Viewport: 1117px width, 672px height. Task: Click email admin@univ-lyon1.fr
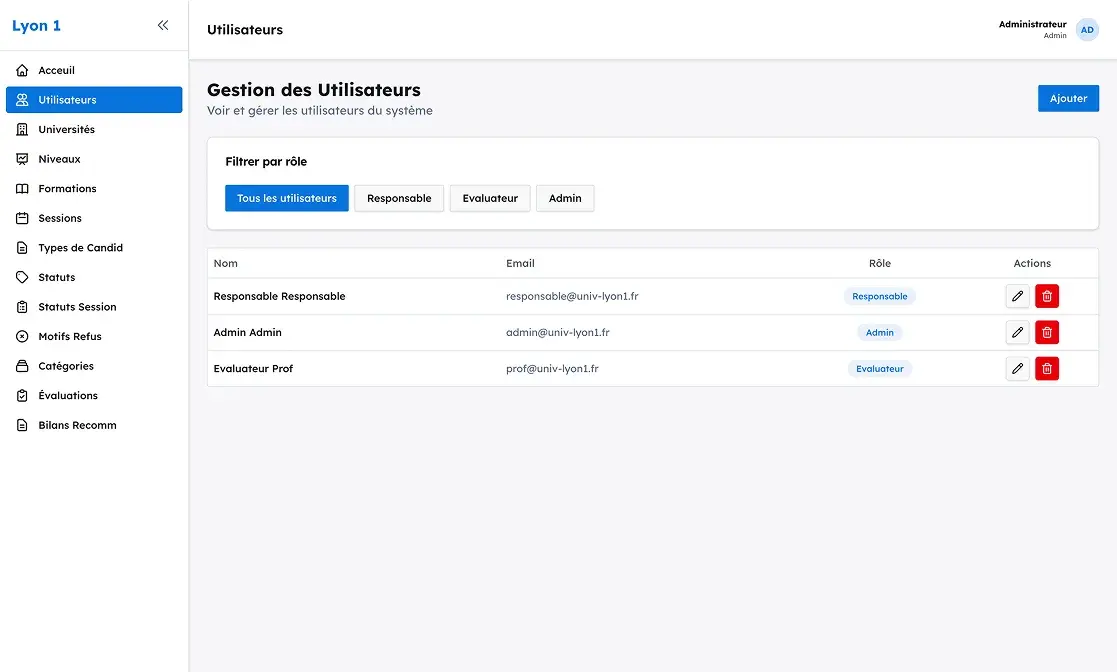558,333
